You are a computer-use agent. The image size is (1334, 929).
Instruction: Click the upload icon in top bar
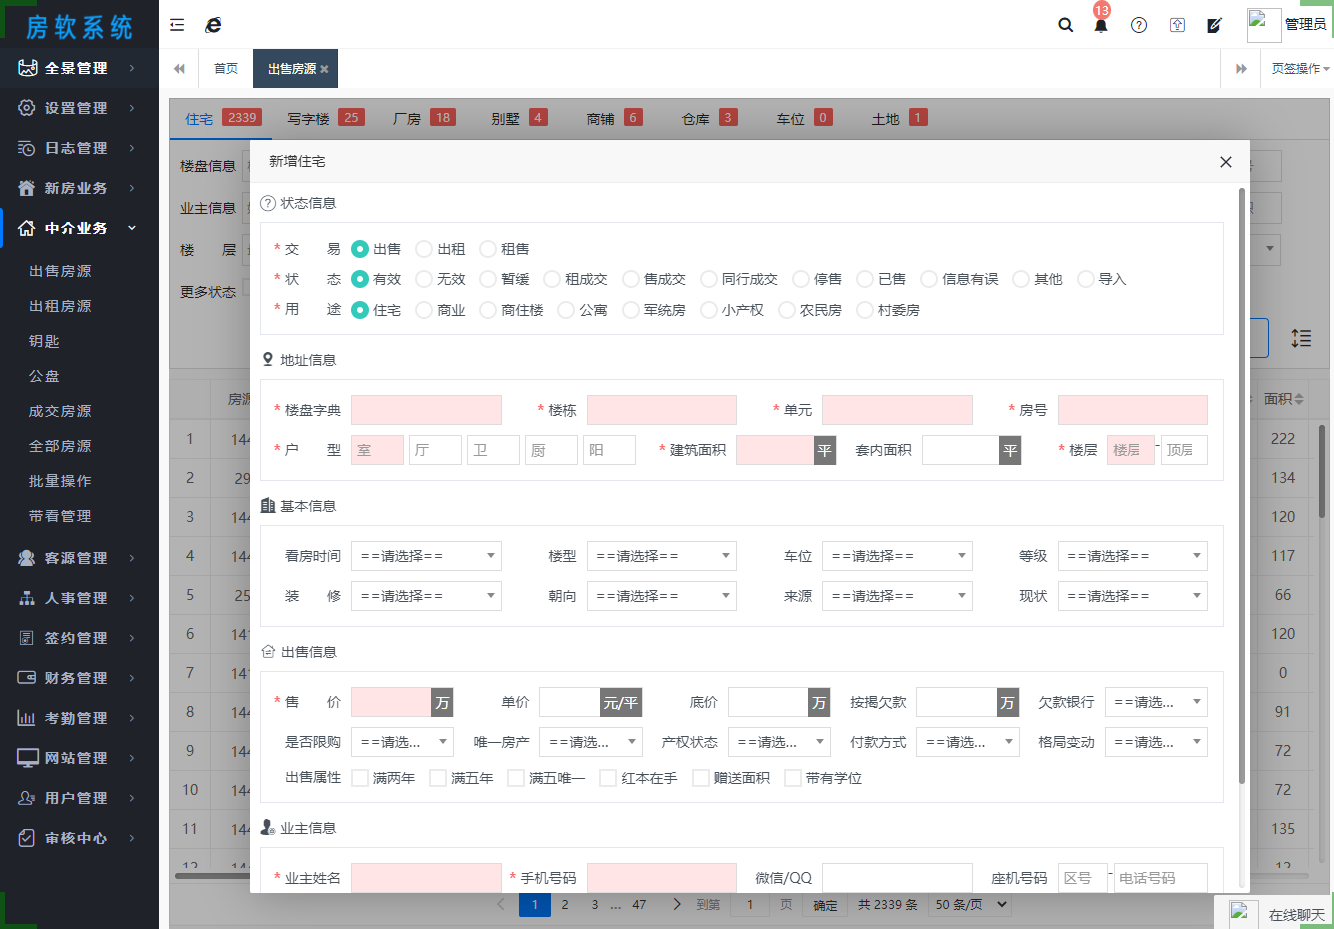[1177, 25]
